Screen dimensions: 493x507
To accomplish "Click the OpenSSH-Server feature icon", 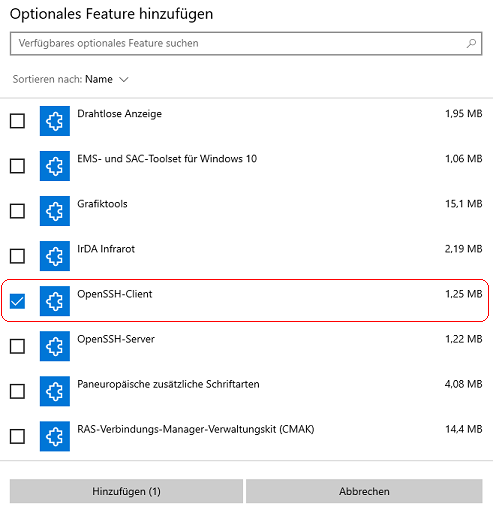I will pos(55,346).
